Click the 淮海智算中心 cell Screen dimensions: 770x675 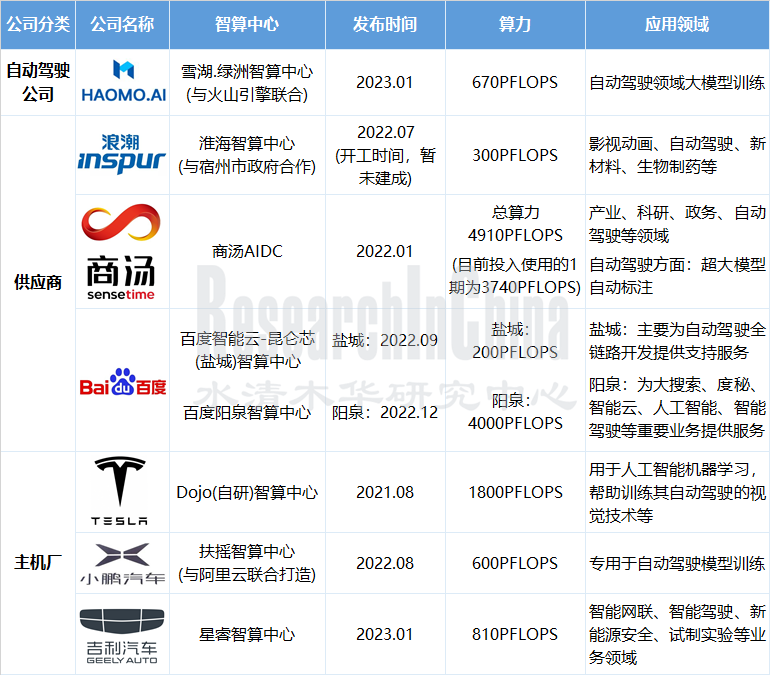coord(247,155)
